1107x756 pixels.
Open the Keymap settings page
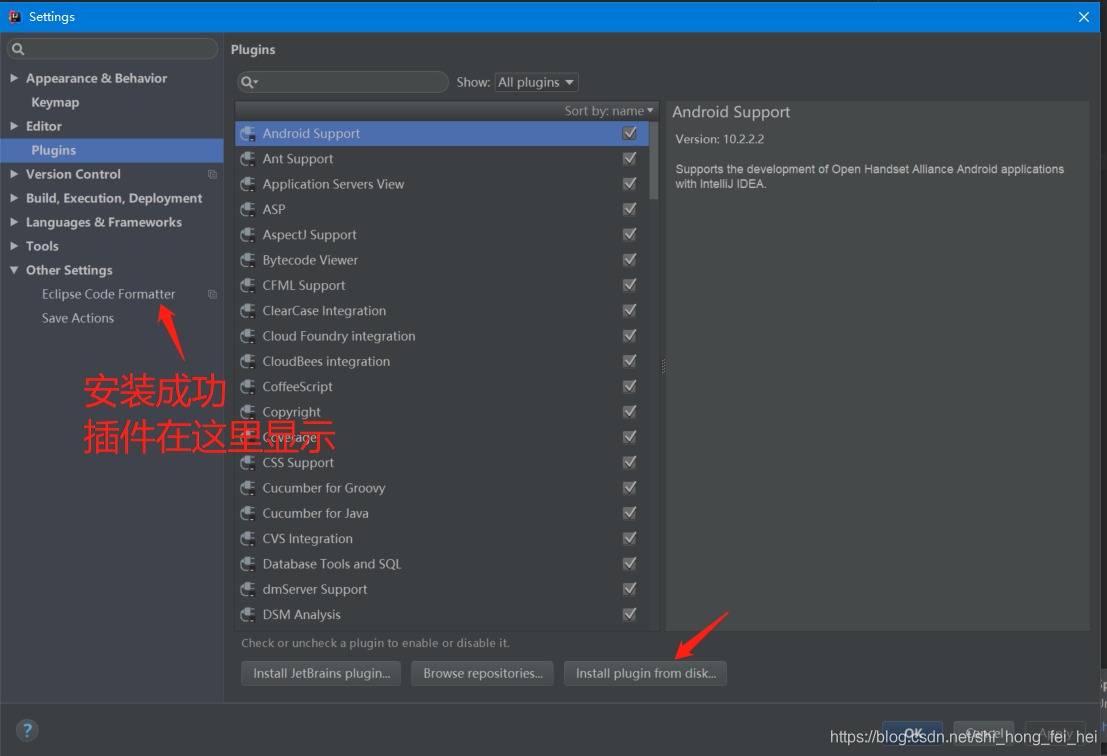[55, 102]
